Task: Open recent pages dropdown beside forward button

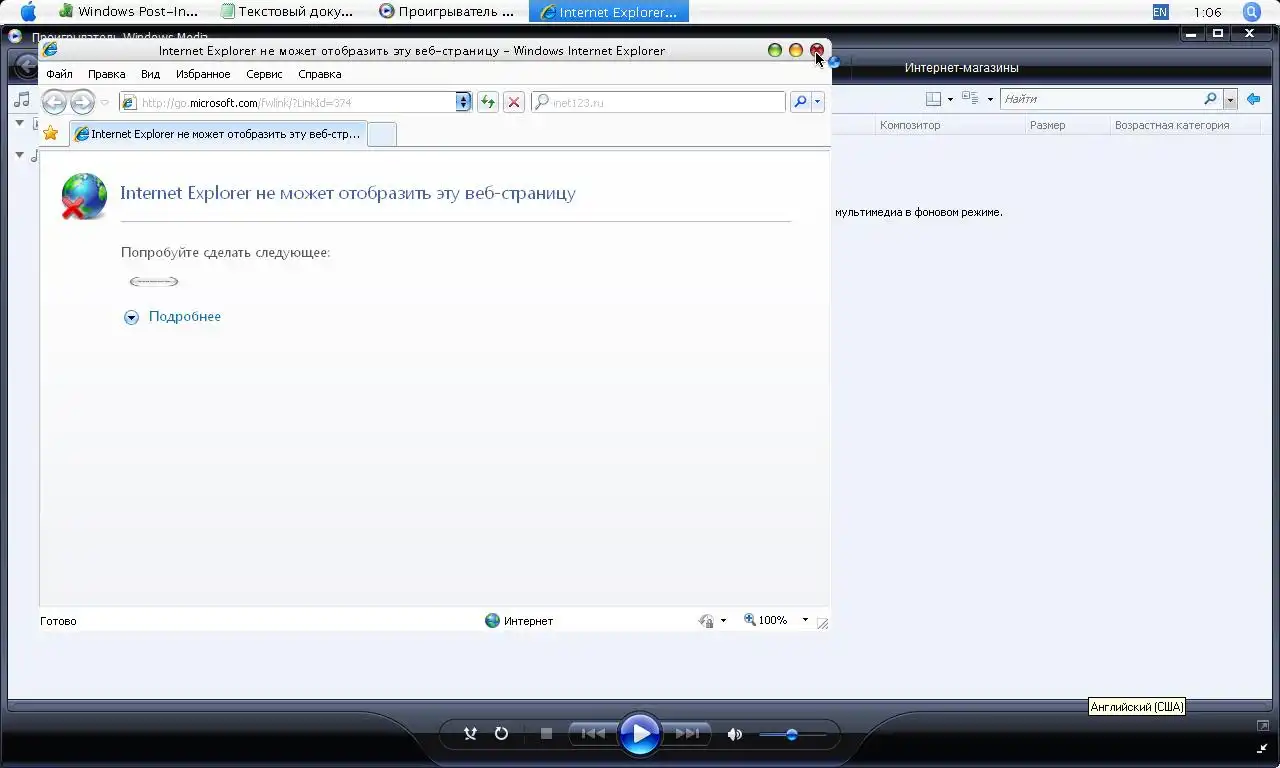Action: coord(104,102)
